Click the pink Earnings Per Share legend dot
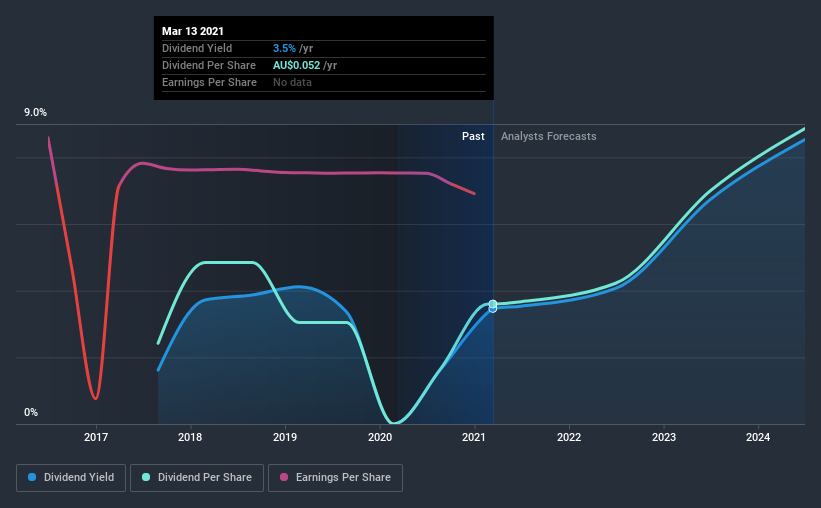The width and height of the screenshot is (821, 508). point(284,477)
